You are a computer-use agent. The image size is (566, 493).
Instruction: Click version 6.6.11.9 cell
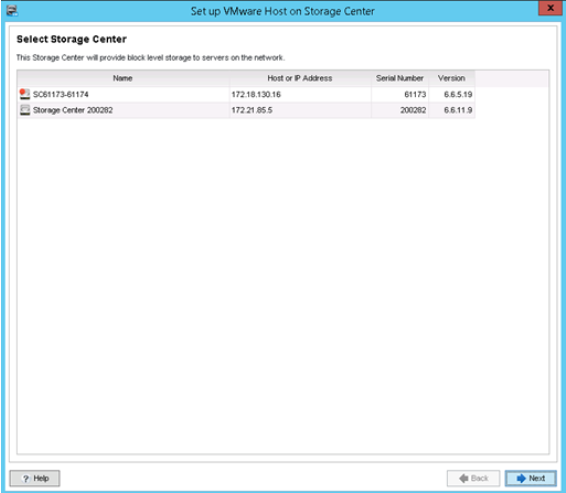[452, 110]
